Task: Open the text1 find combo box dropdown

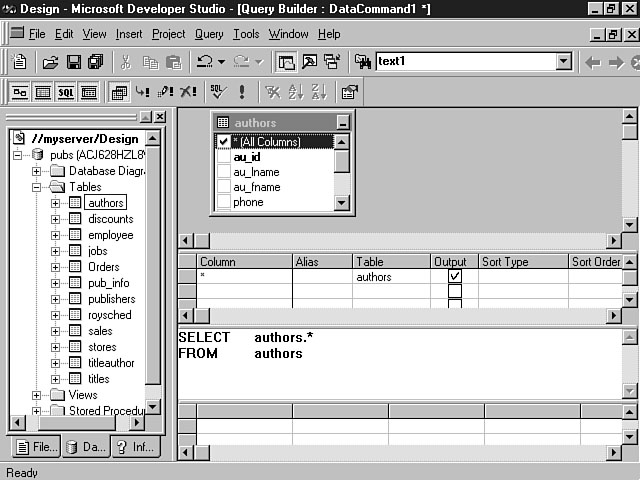Action: pos(563,62)
